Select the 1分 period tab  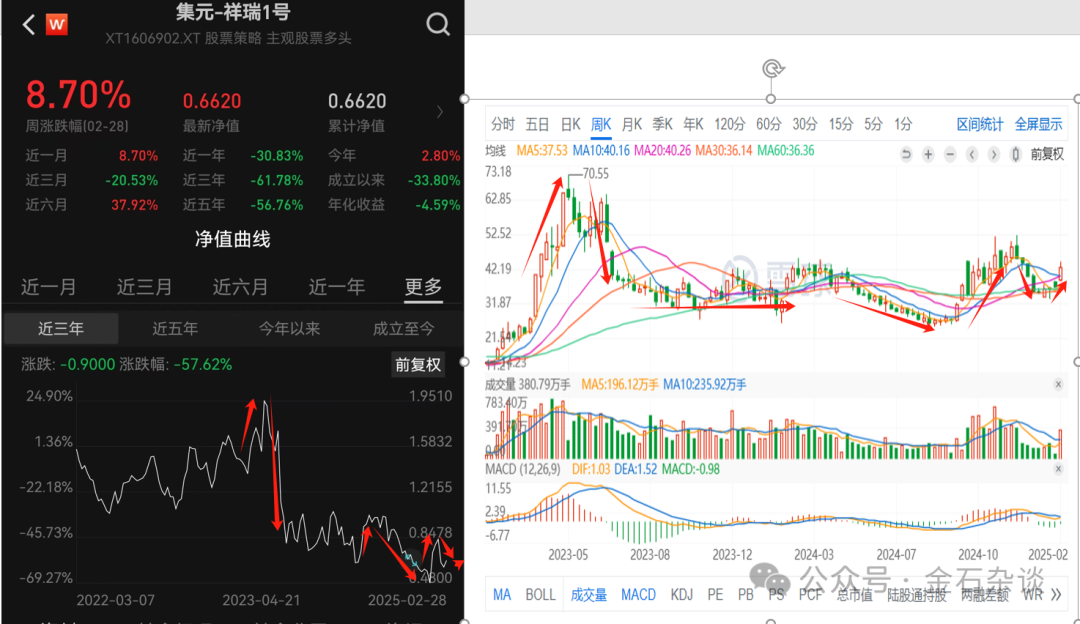(903, 124)
